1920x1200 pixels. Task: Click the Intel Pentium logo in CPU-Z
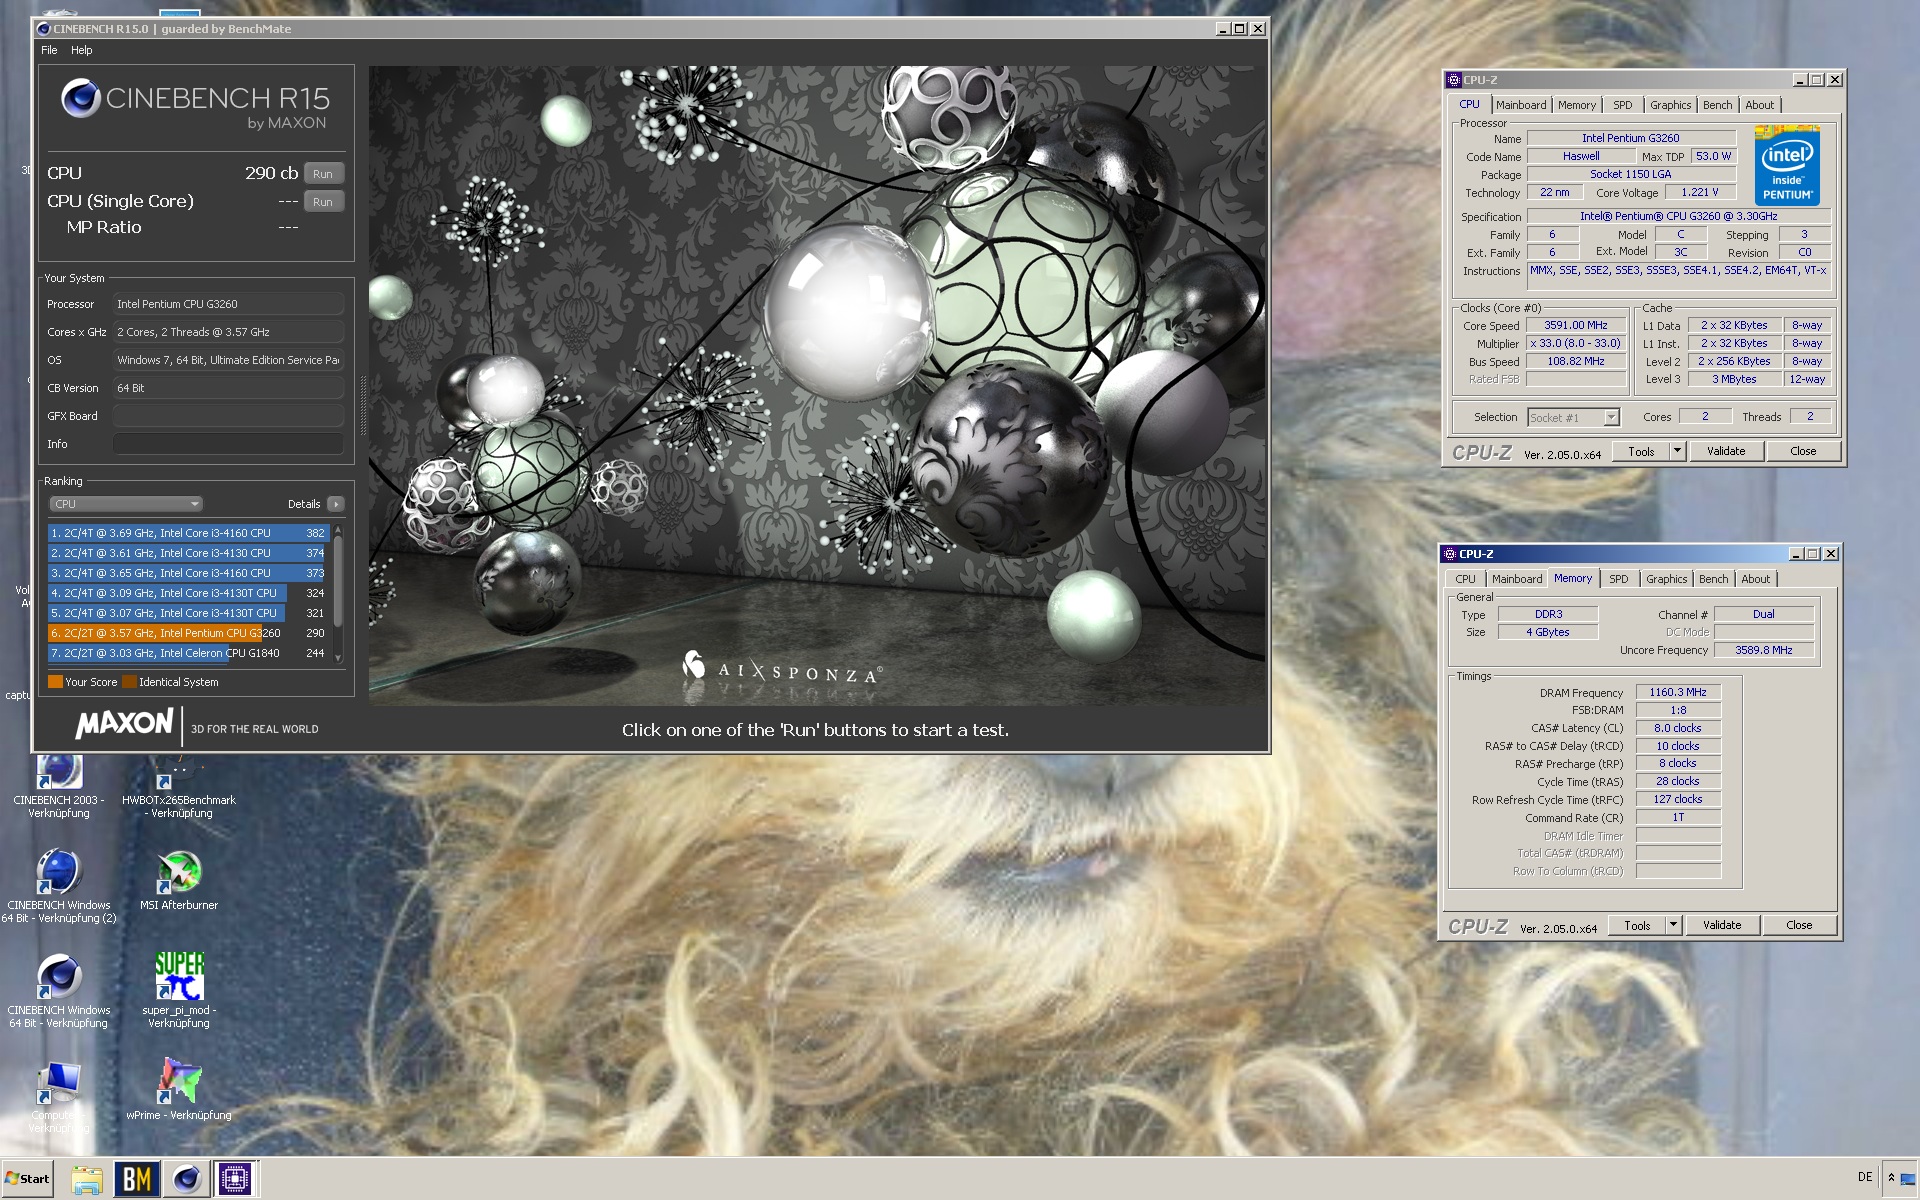click(1787, 165)
